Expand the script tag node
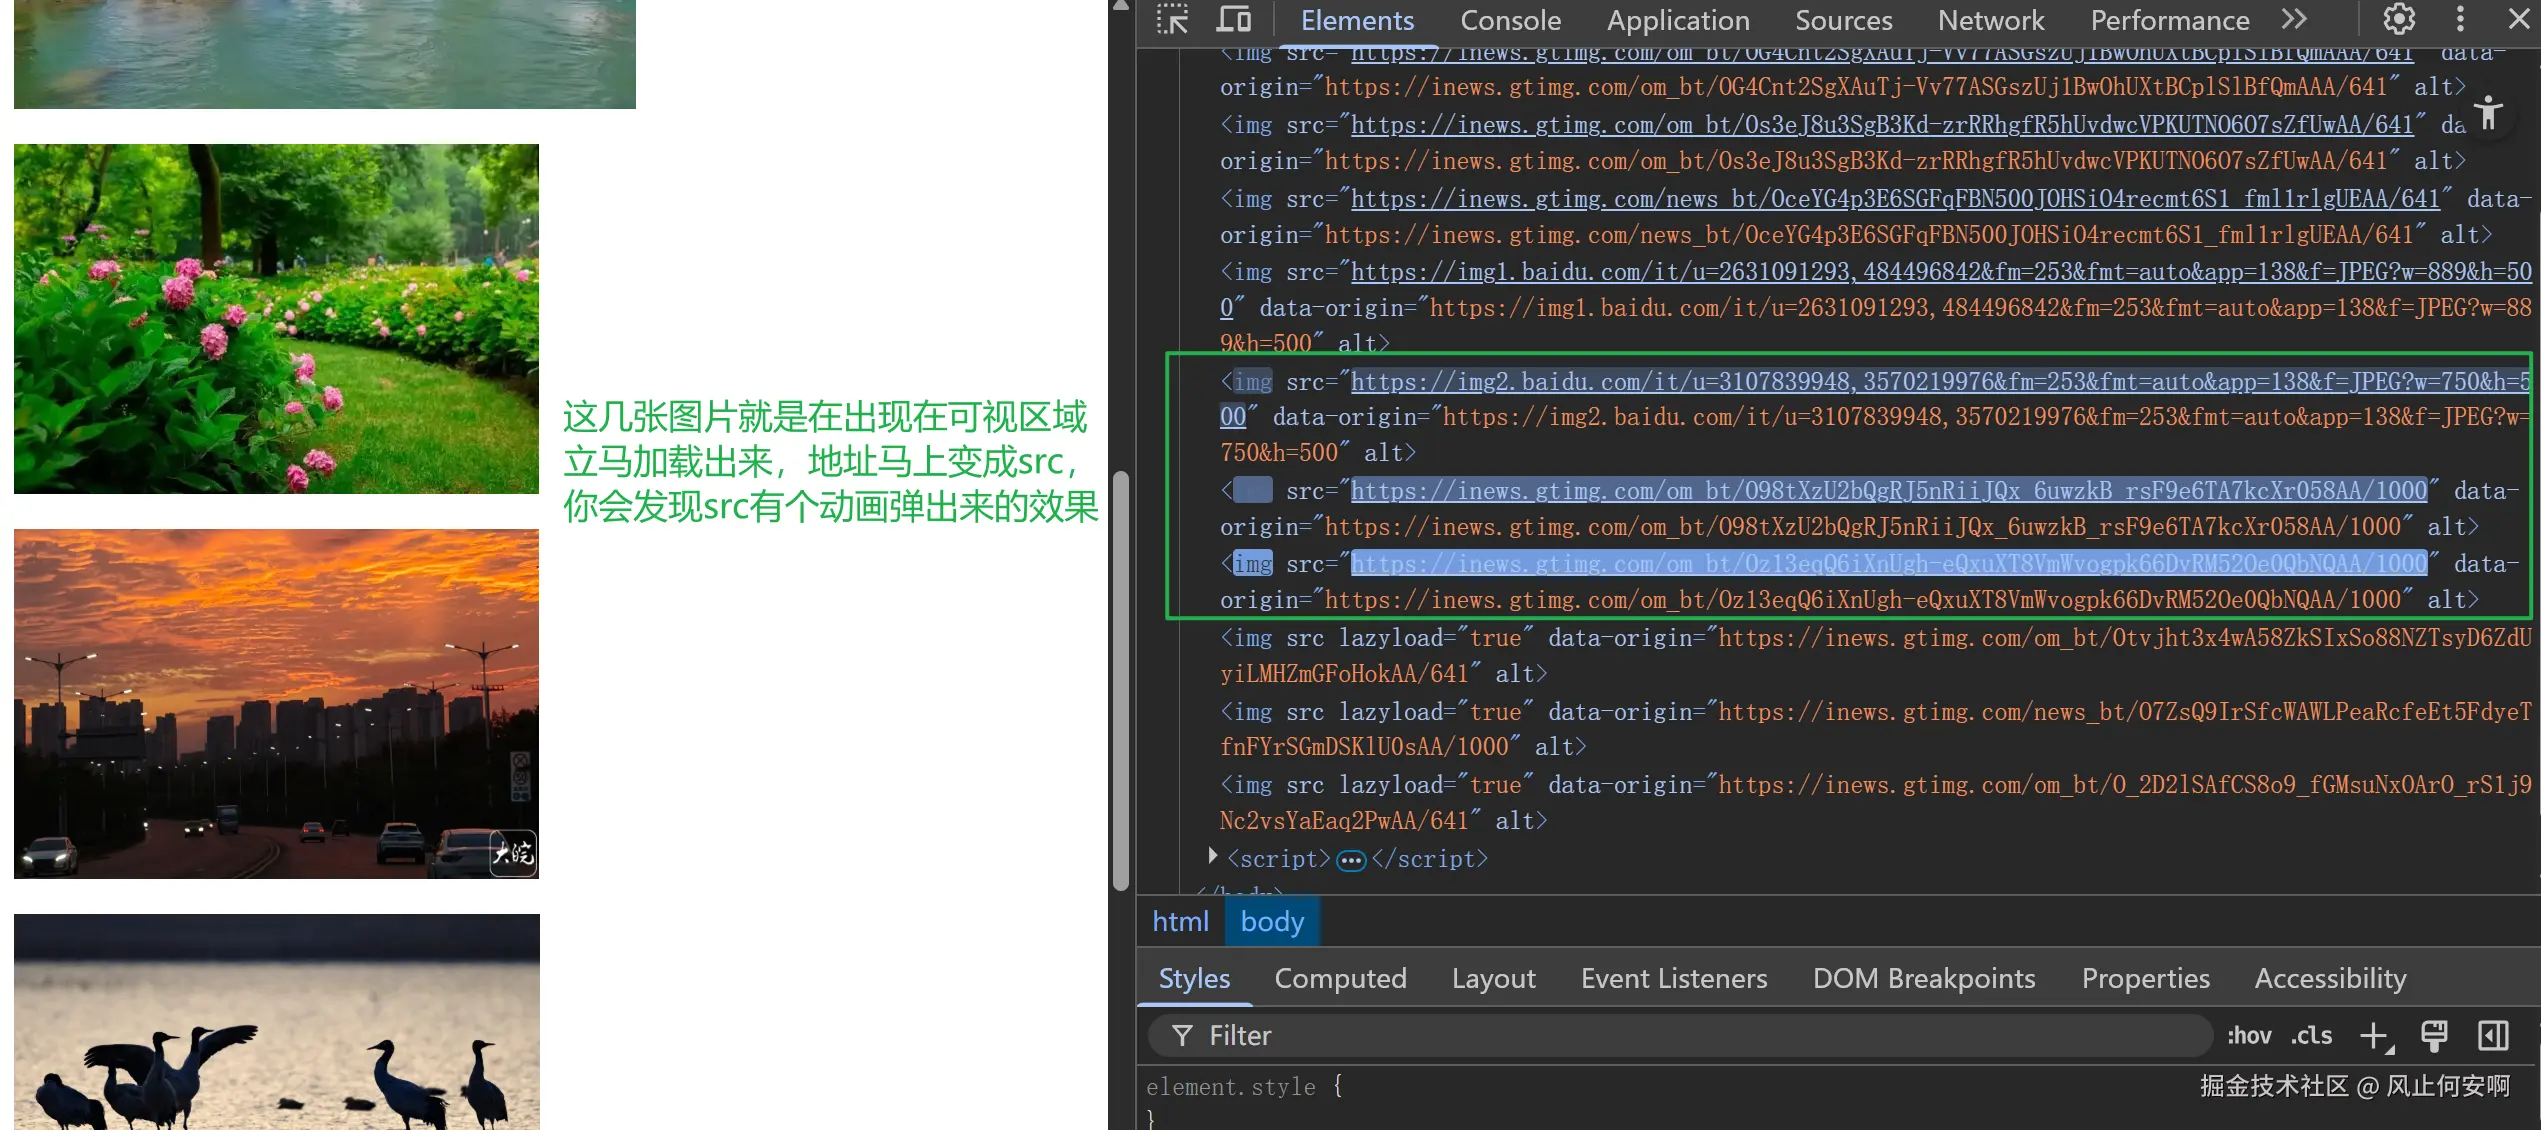Viewport: 2541px width, 1130px height. 1213,856
